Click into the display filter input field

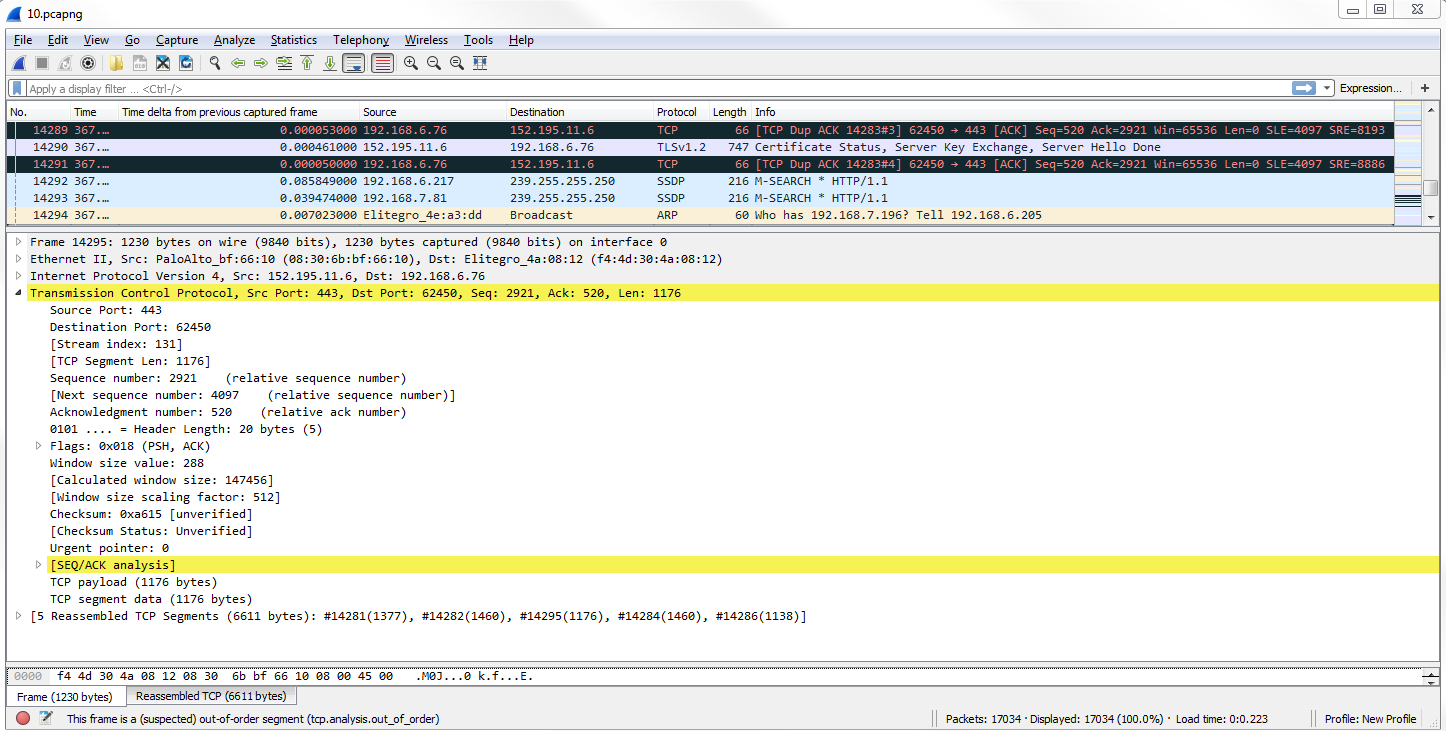pyautogui.click(x=650, y=89)
